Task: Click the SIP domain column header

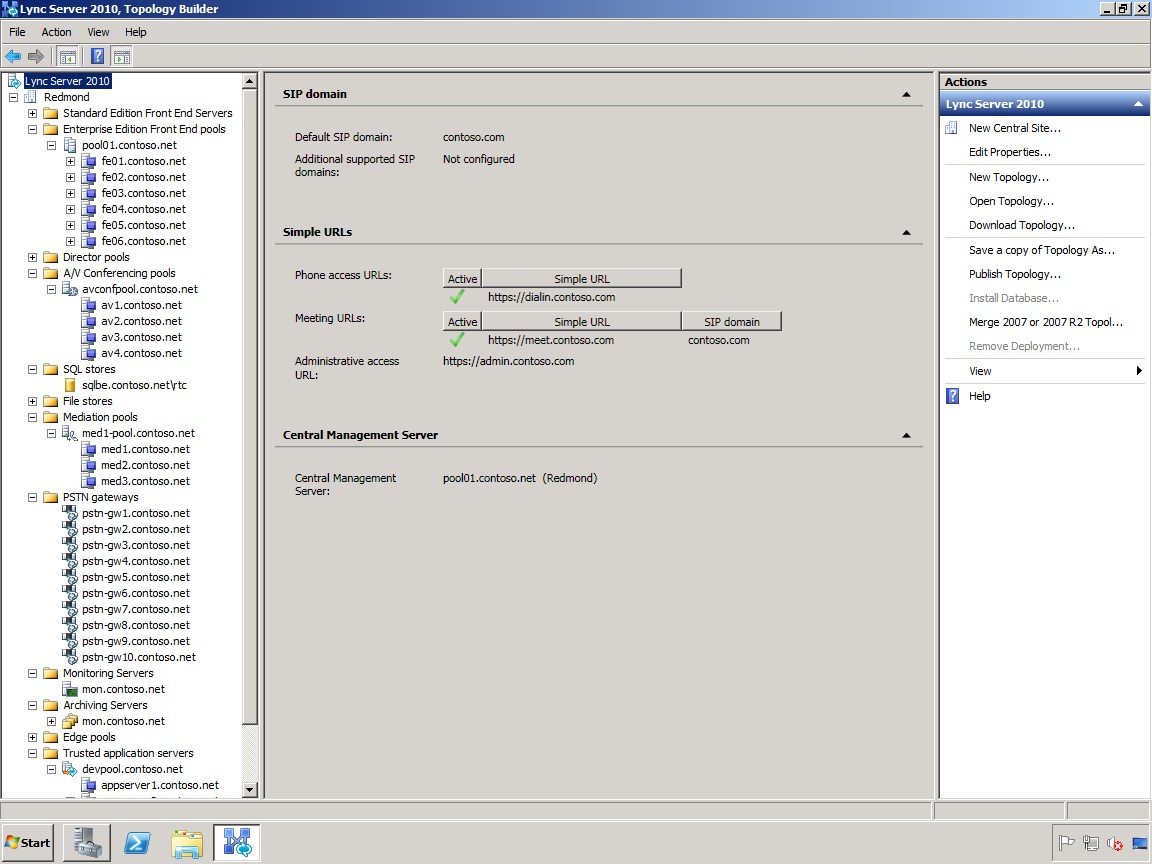Action: pos(732,322)
